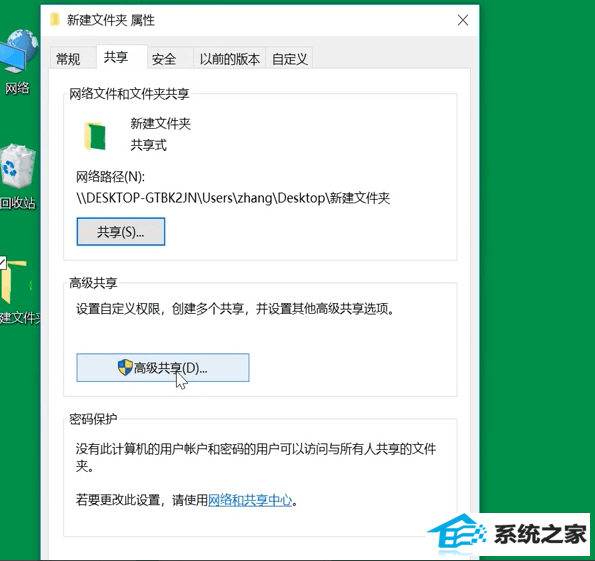This screenshot has height=561, width=595.
Task: Select the 共享 tab
Action: (116, 57)
